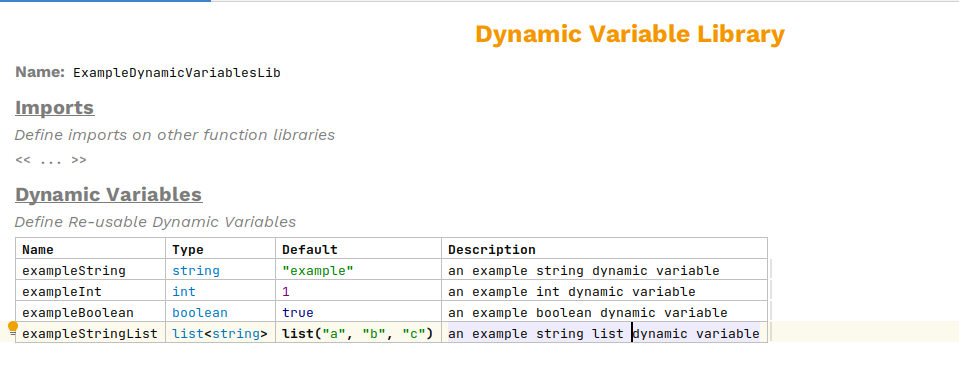Image resolution: width=959 pixels, height=366 pixels.
Task: Click the intention lightbulb icon beside exampleStringList
Action: [13, 328]
